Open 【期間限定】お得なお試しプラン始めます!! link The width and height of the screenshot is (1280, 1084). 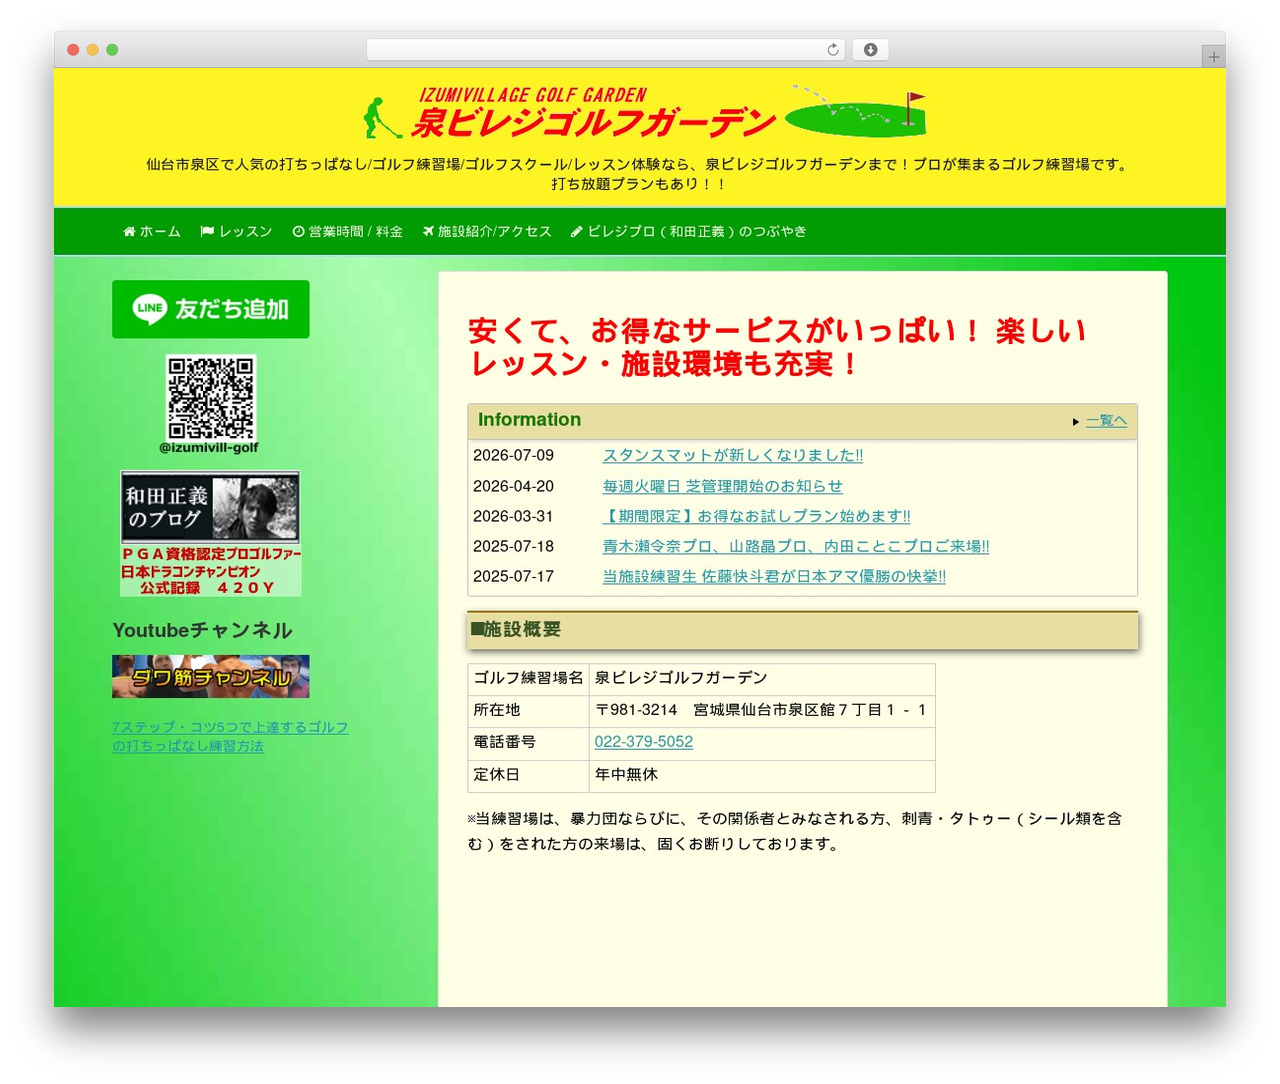coord(756,516)
